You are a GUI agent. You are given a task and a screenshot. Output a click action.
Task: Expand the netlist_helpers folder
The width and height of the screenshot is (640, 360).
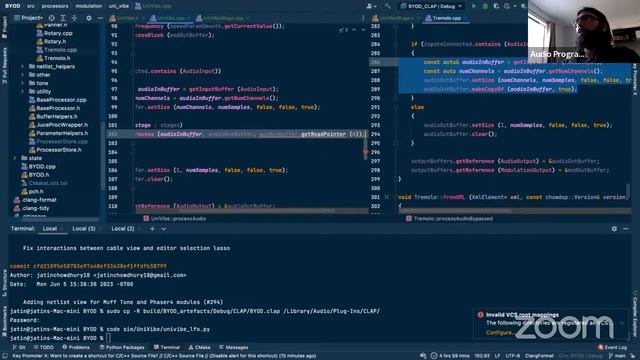pyautogui.click(x=22, y=67)
